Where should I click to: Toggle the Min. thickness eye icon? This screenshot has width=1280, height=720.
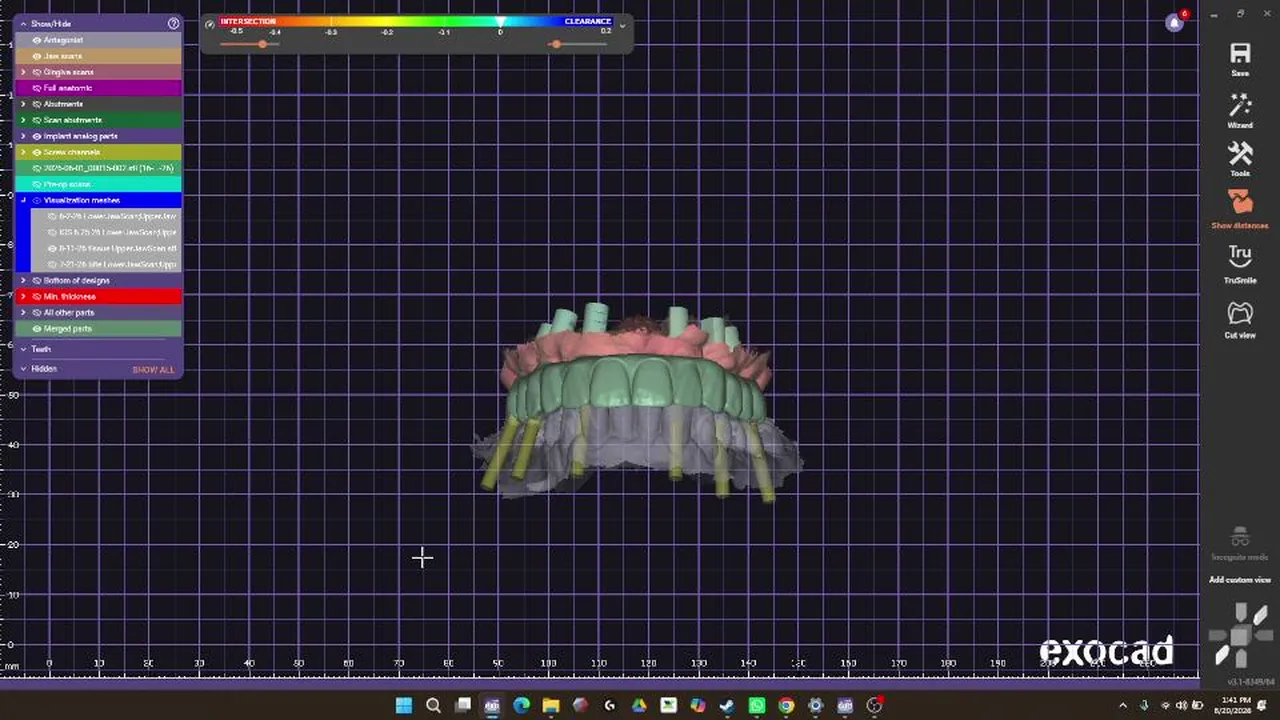(37, 296)
